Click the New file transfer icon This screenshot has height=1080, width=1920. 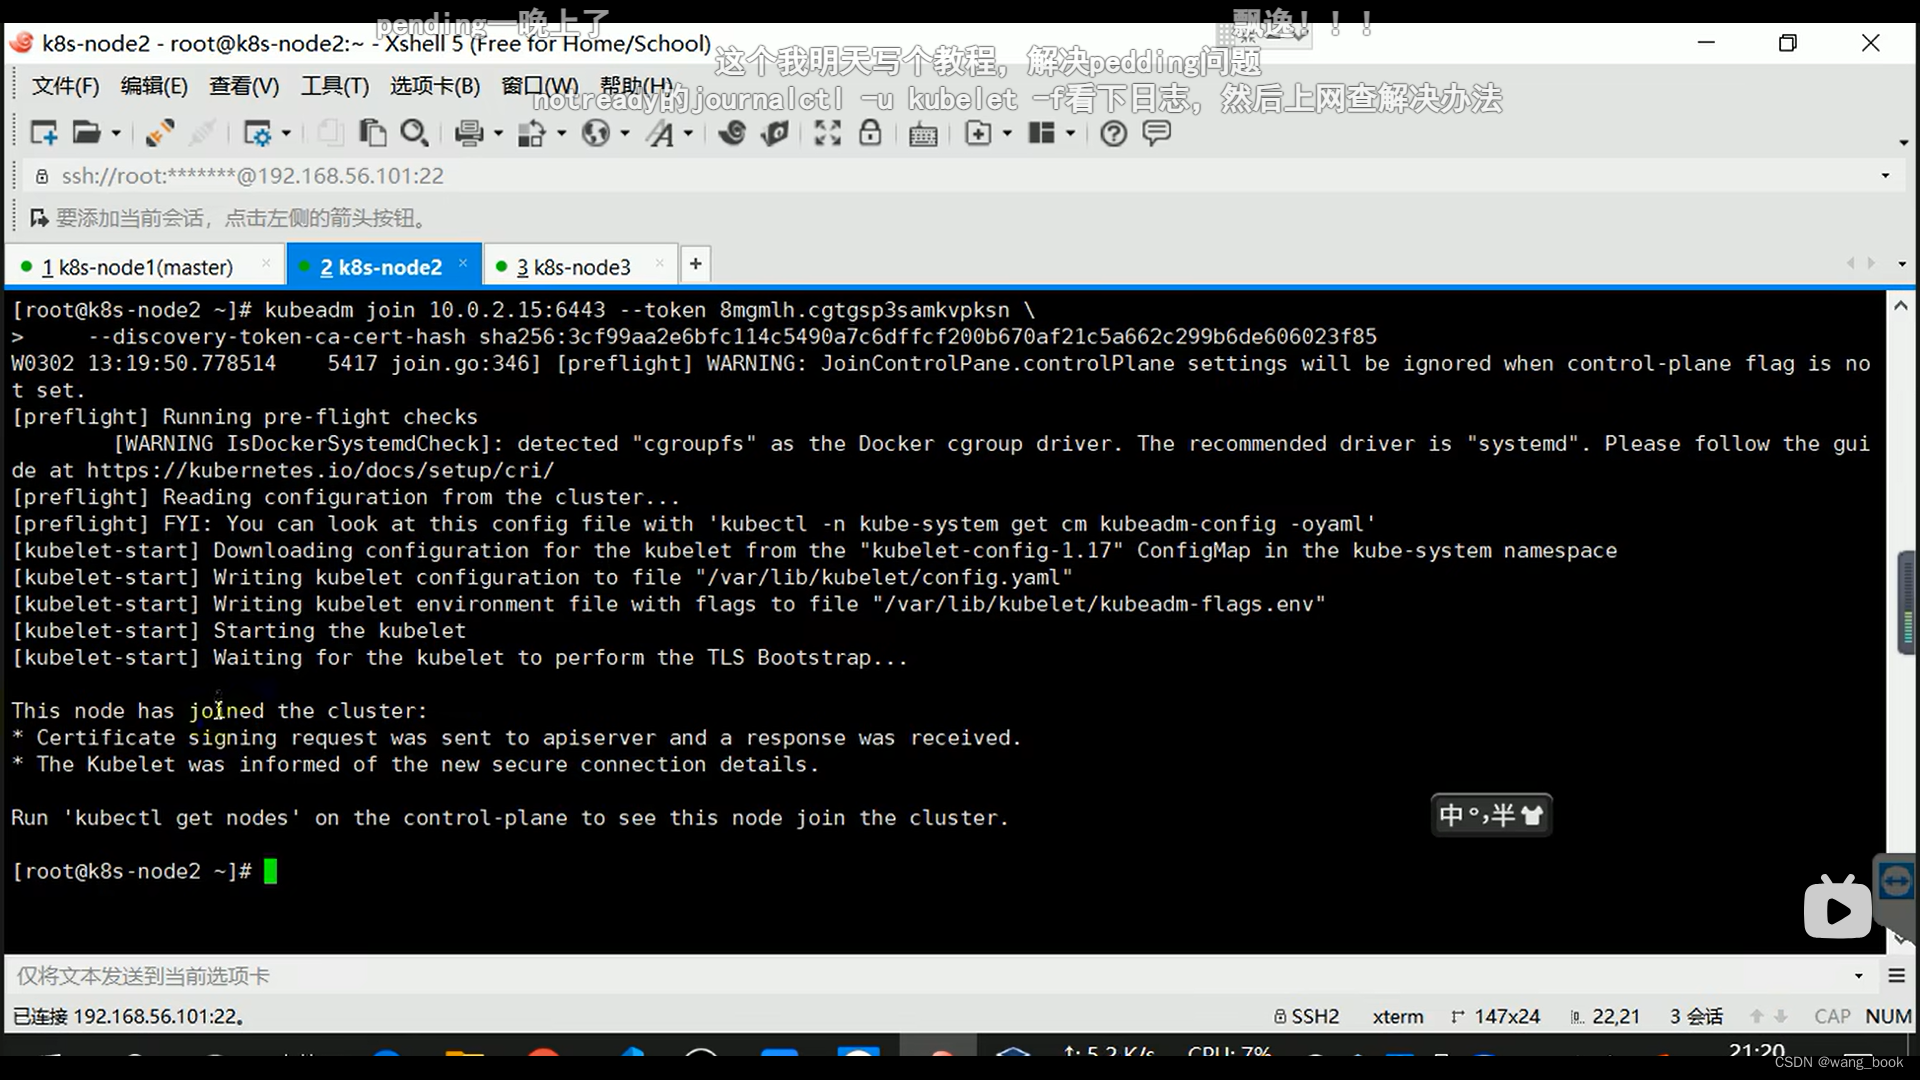pyautogui.click(x=978, y=133)
